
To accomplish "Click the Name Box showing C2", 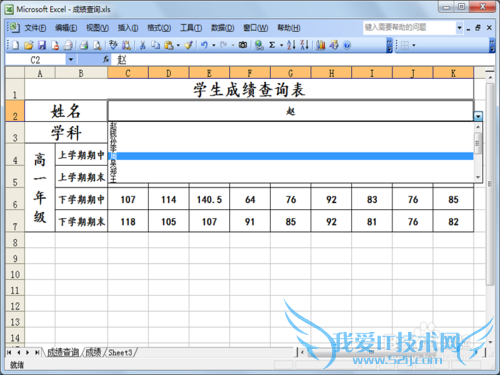I will [36, 60].
